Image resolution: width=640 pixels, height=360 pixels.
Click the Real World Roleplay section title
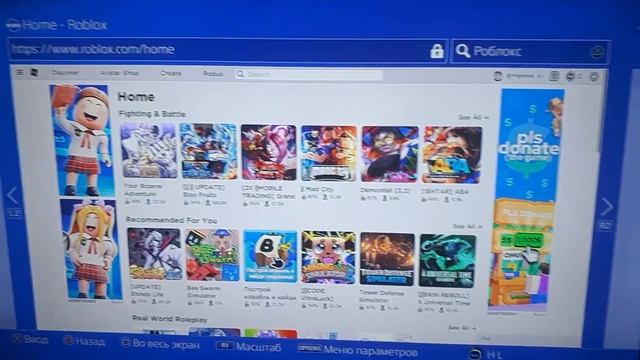coord(170,319)
